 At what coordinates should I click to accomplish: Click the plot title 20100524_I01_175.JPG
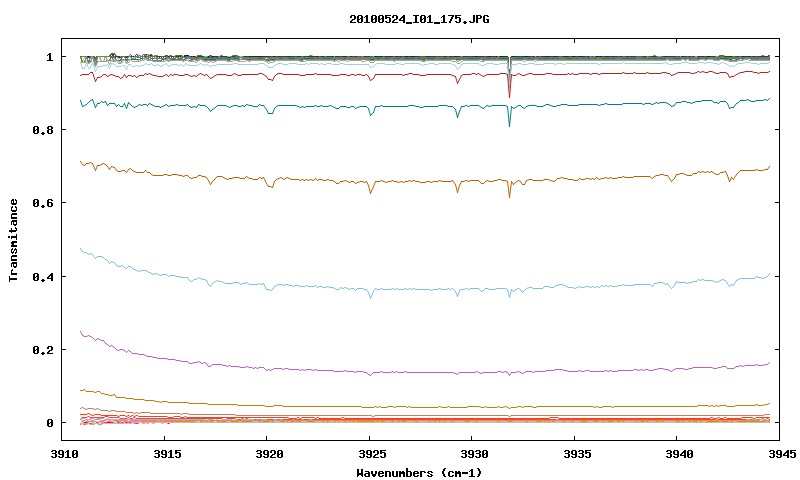click(x=419, y=19)
